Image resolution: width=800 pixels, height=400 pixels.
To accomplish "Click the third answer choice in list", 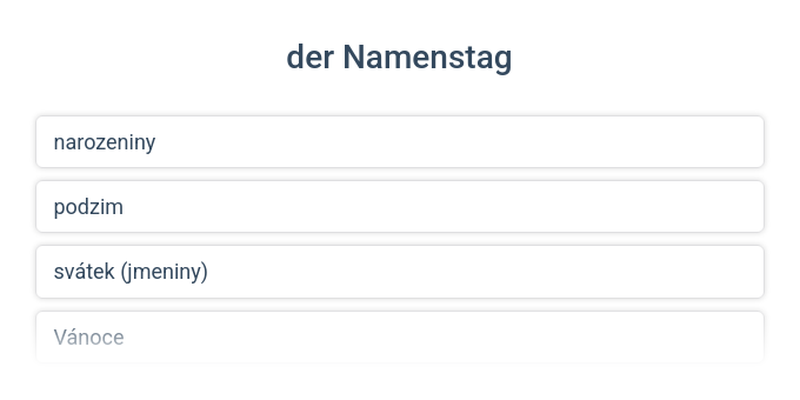I will 400,272.
